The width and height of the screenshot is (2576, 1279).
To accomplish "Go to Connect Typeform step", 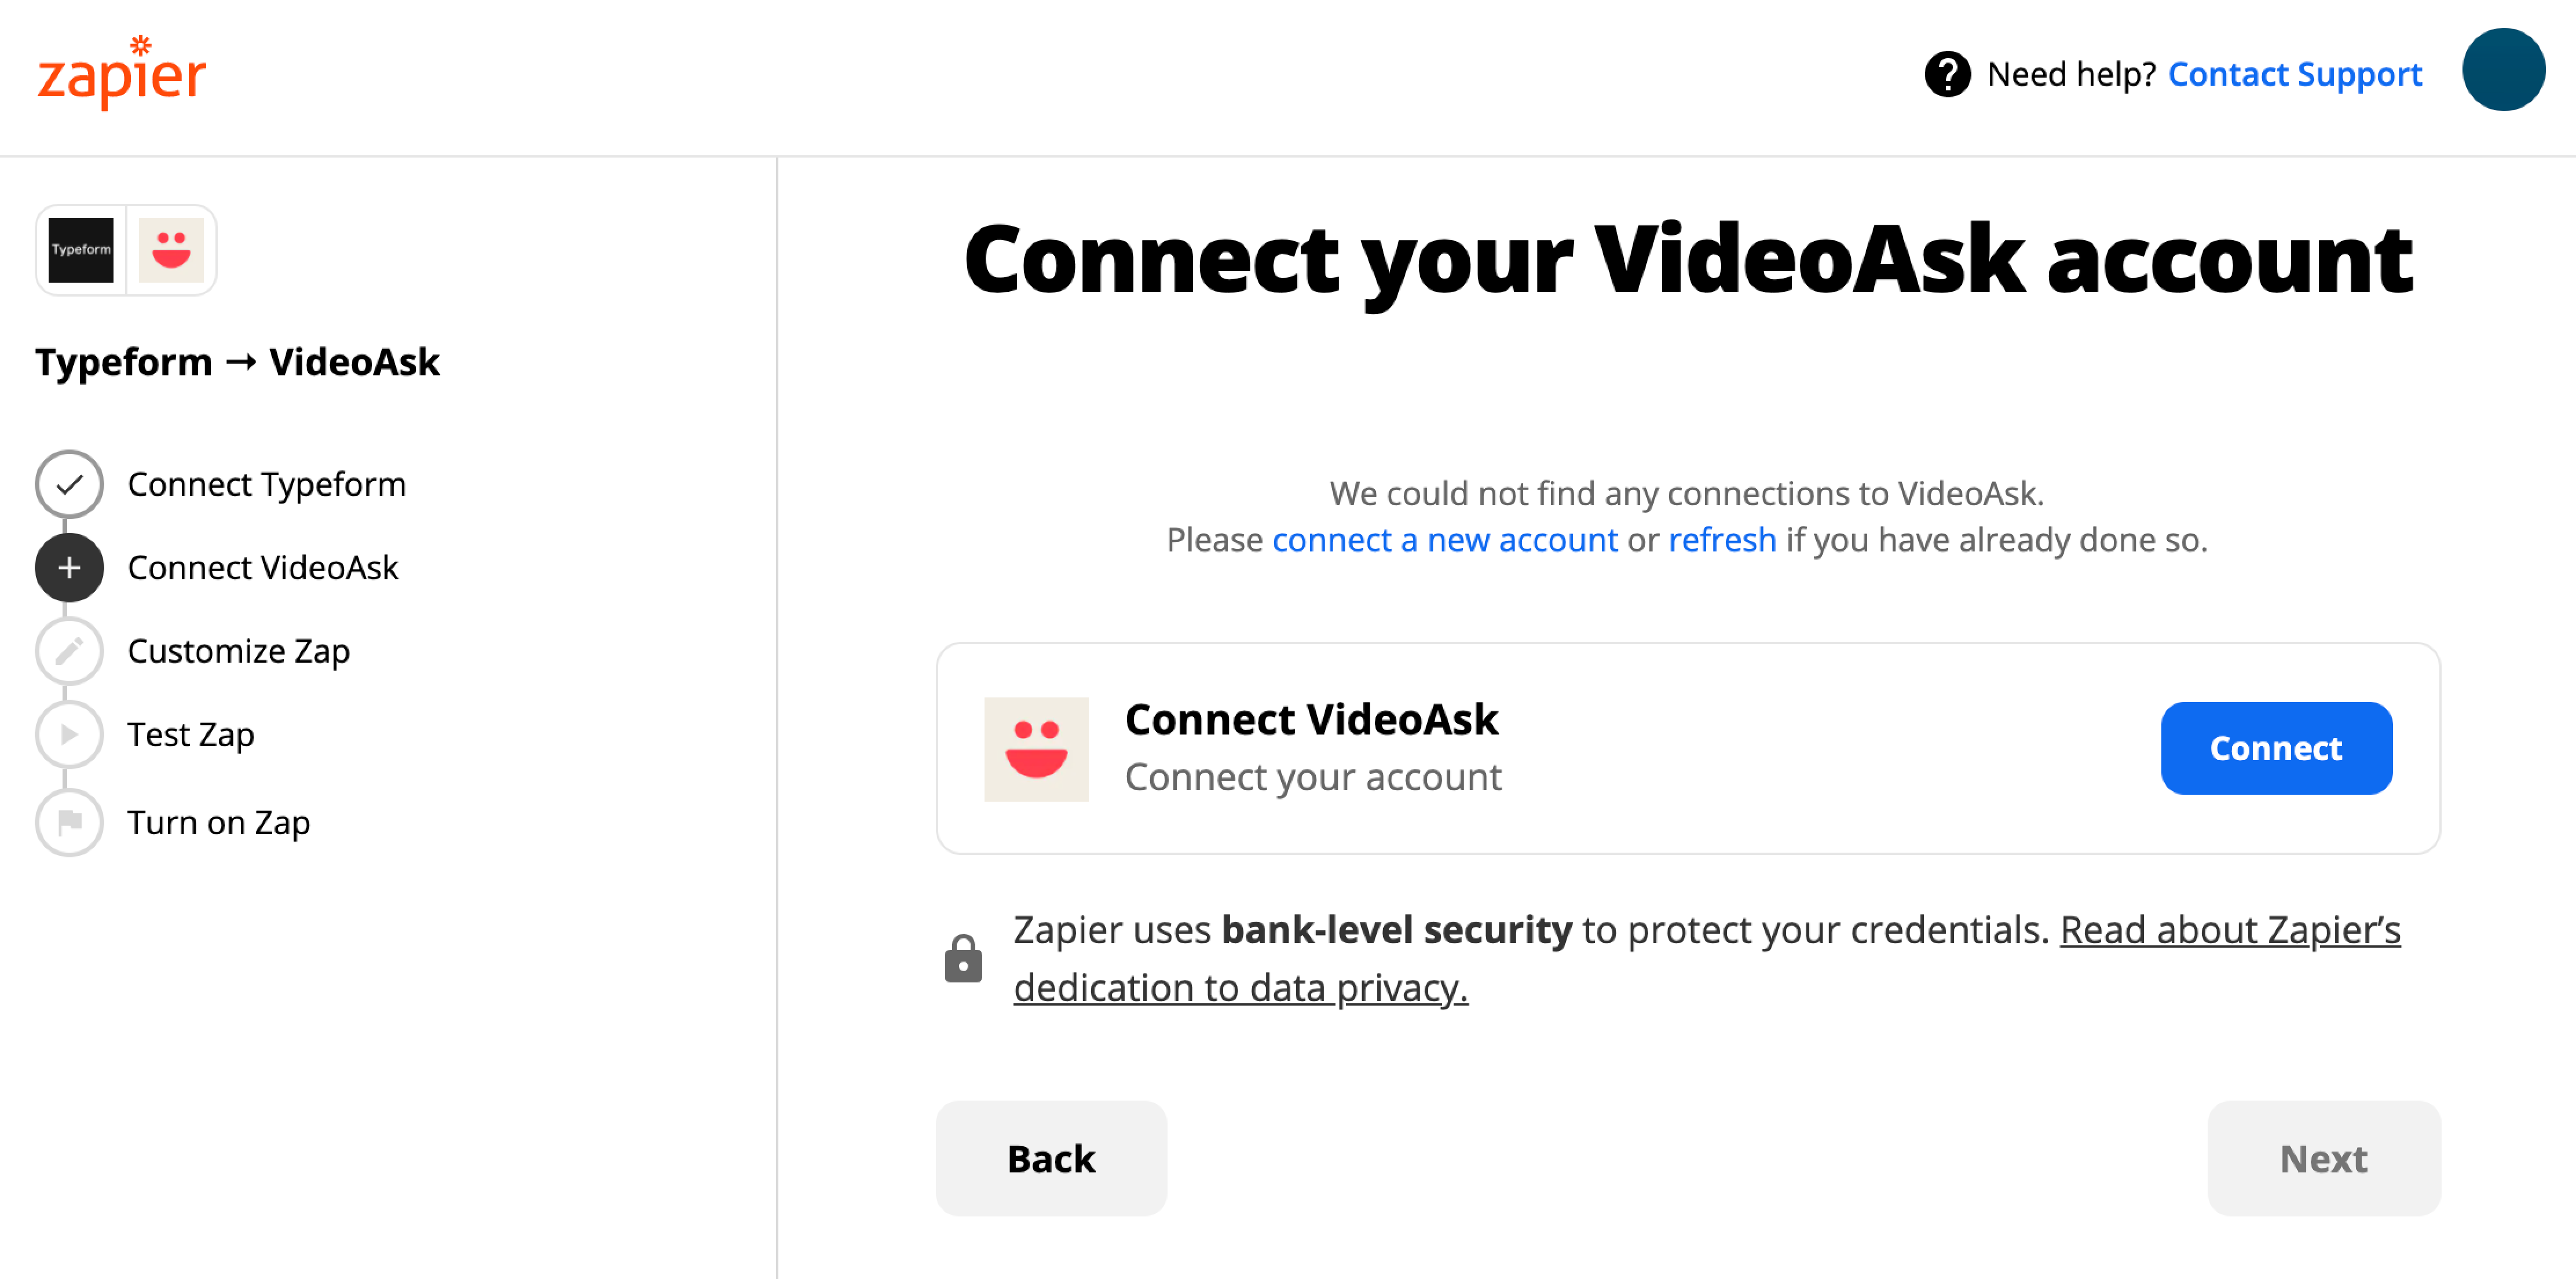I will [x=267, y=484].
